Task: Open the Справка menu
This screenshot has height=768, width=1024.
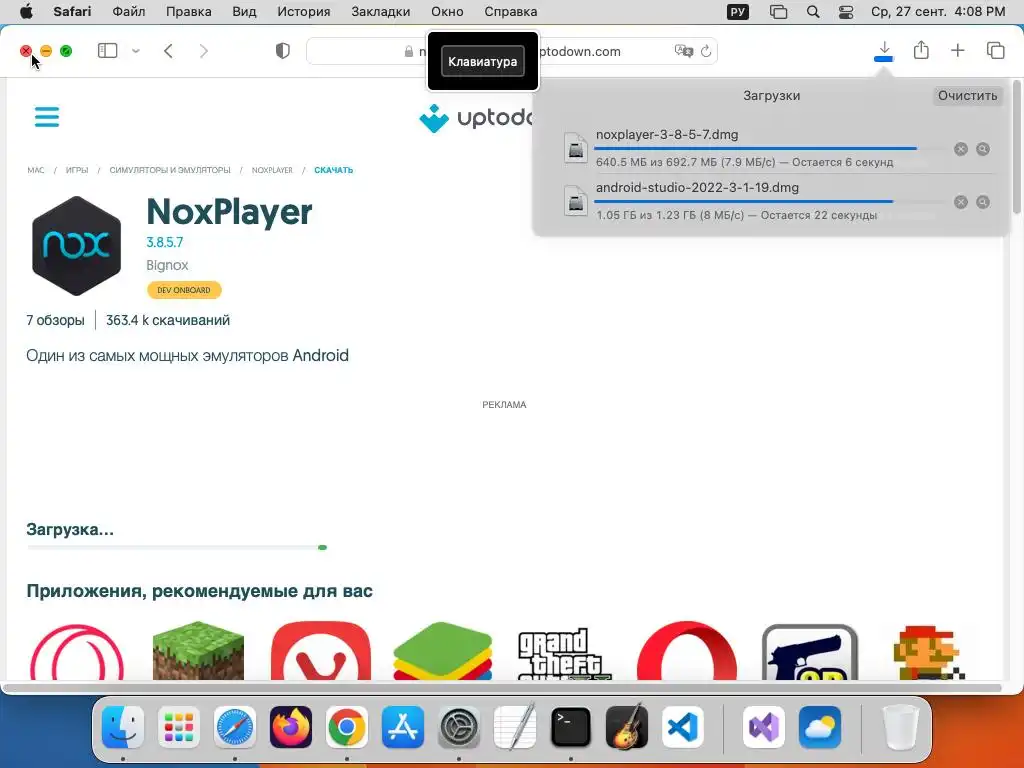Action: pyautogui.click(x=511, y=12)
